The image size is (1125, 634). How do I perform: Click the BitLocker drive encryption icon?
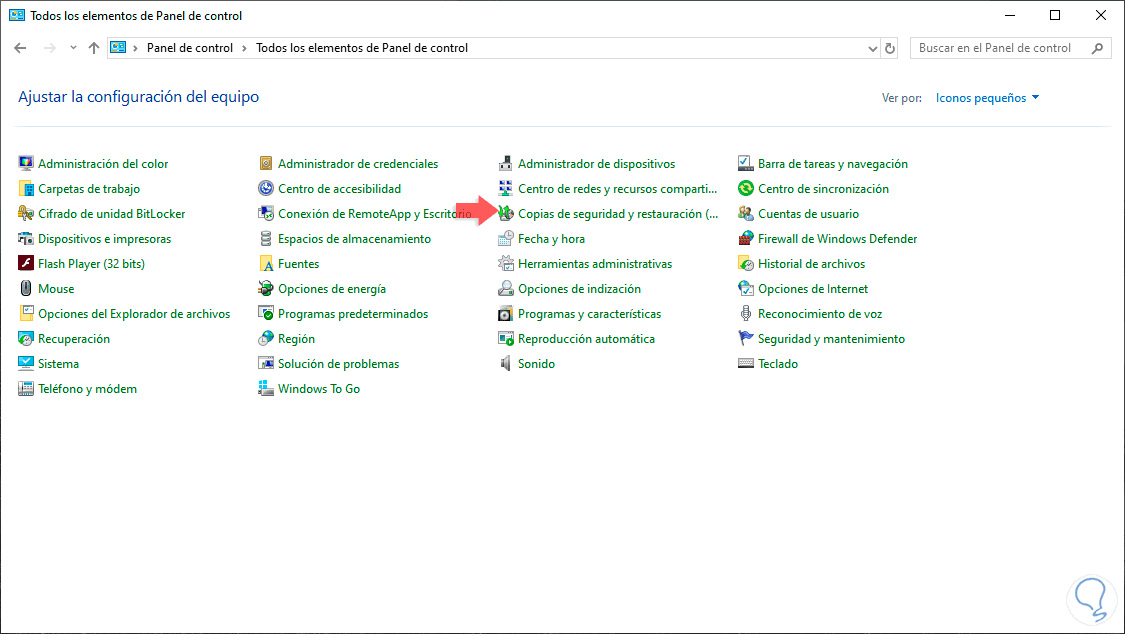[26, 214]
